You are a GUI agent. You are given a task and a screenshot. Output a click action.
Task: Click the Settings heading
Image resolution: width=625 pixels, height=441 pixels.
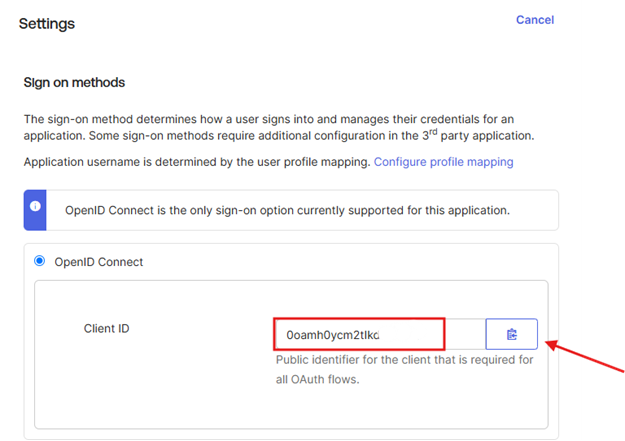click(47, 23)
